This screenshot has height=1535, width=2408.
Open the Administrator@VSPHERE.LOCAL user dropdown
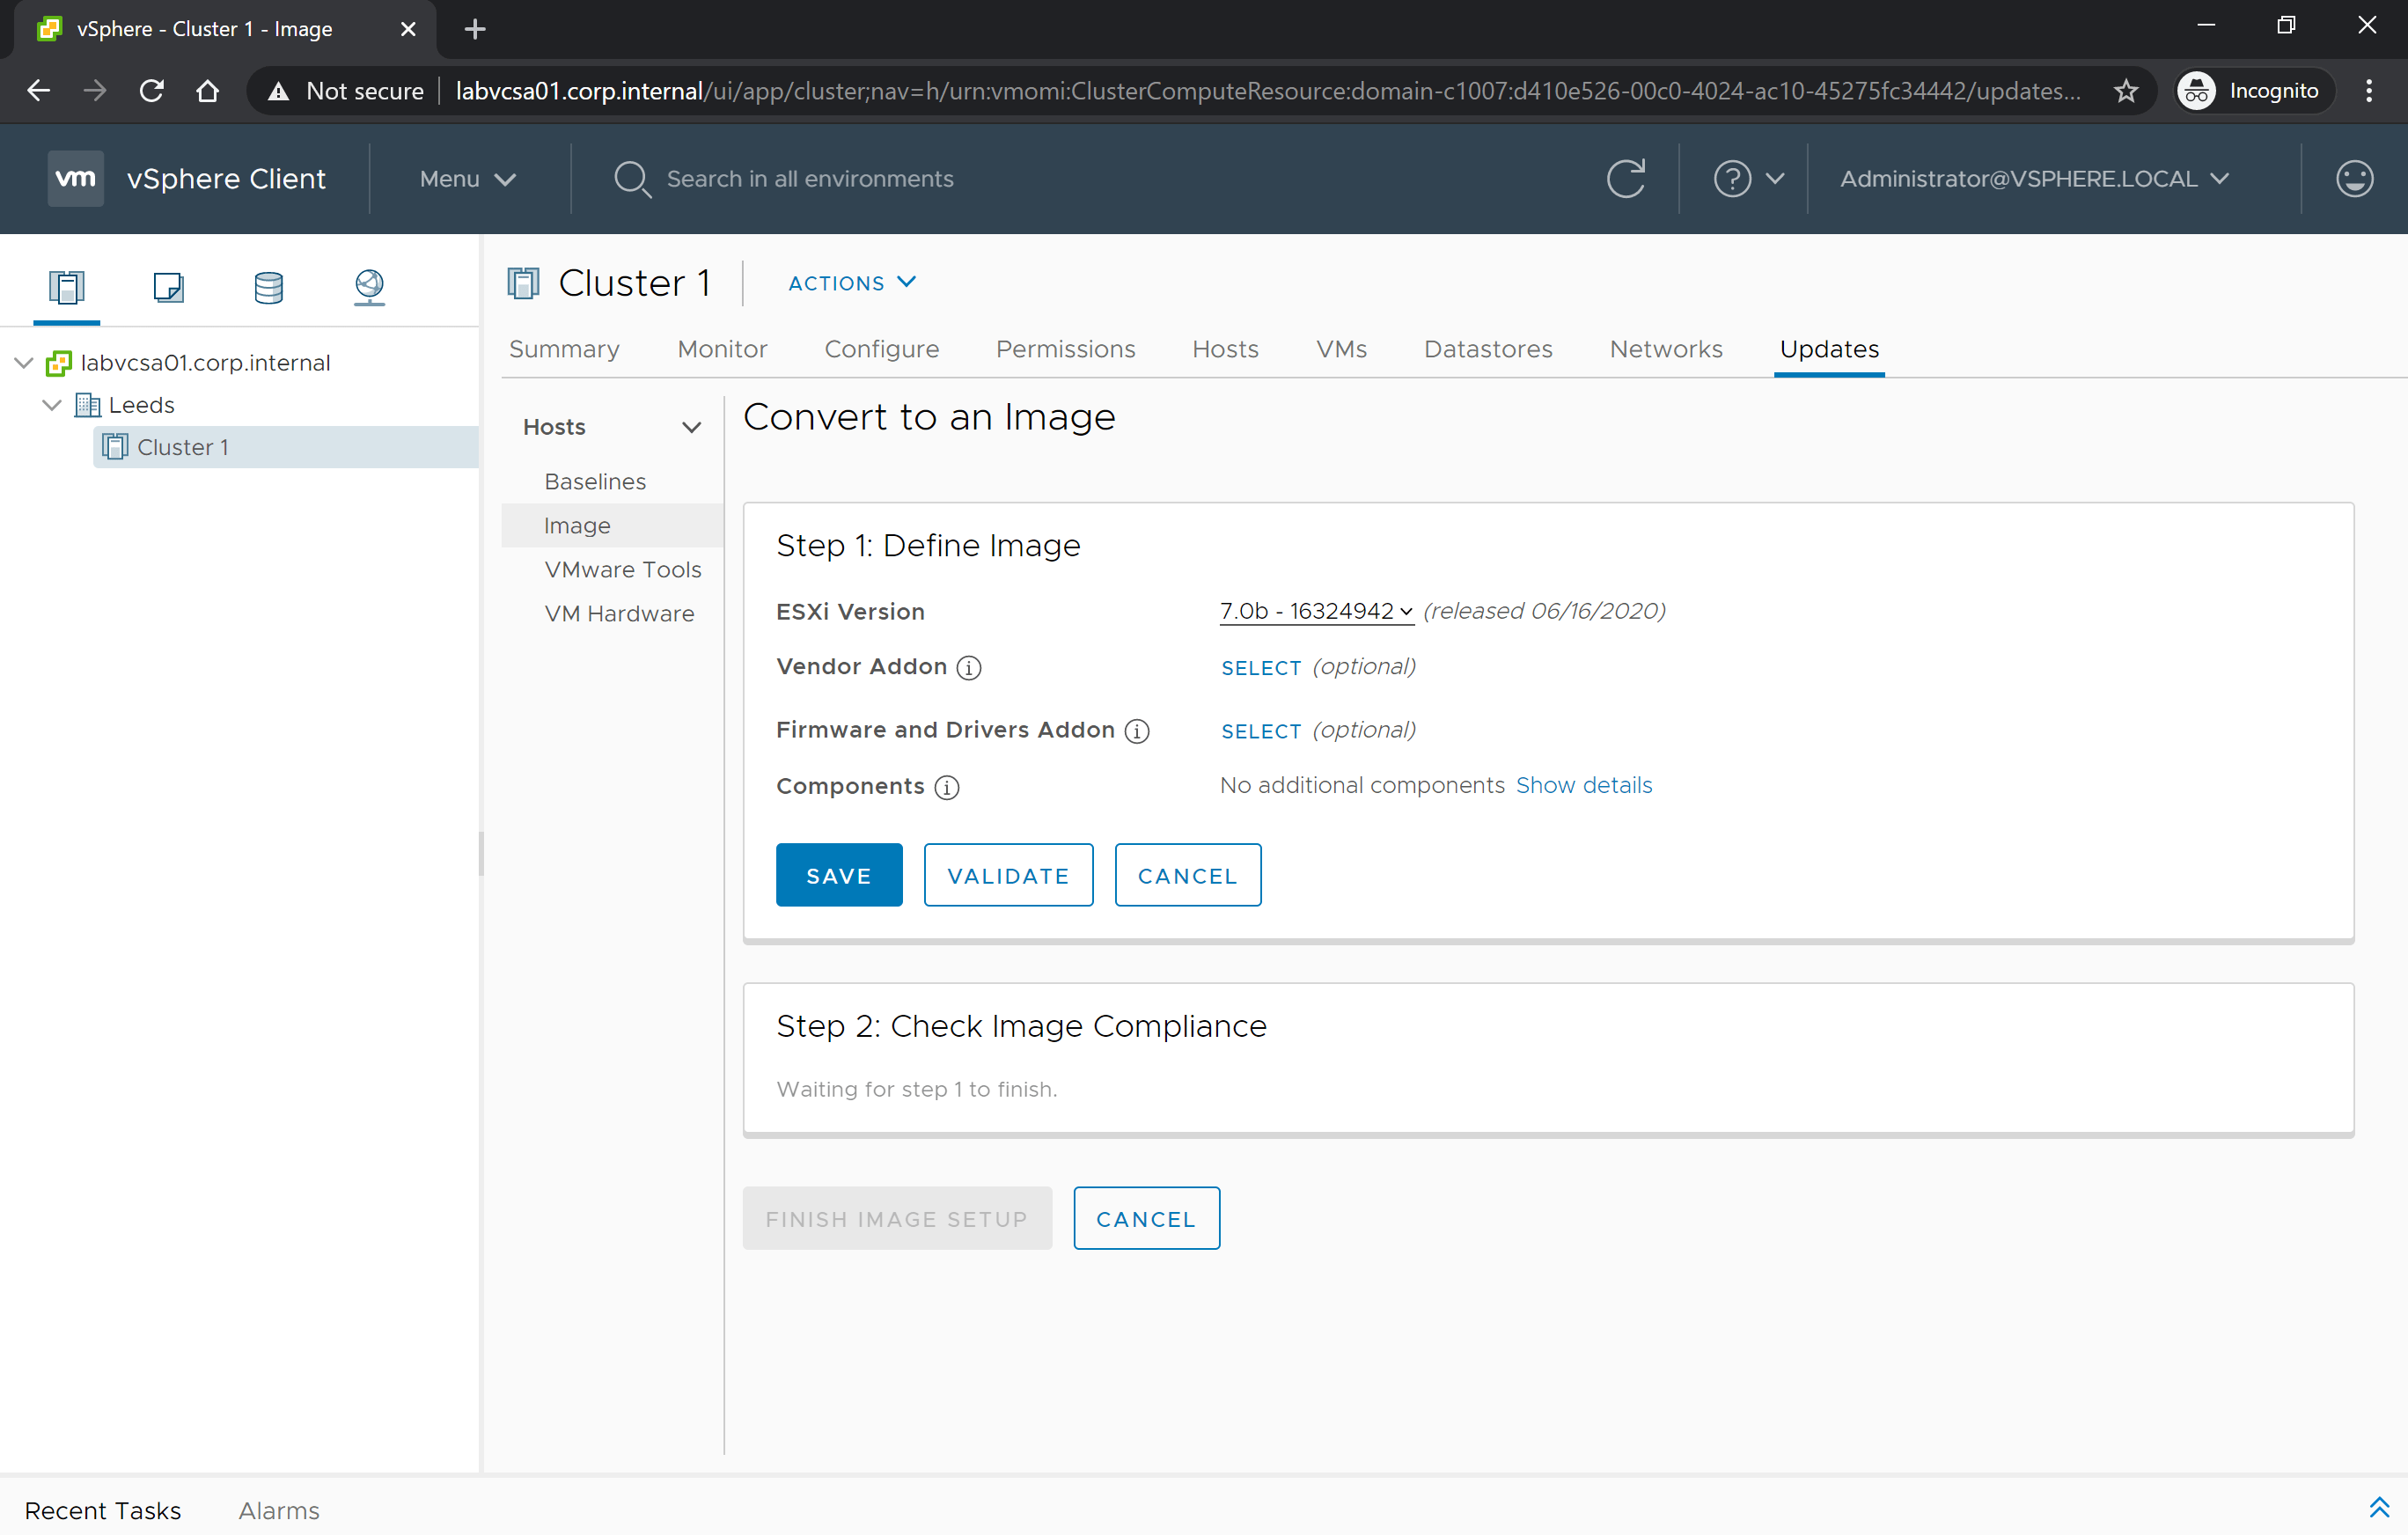tap(2034, 179)
